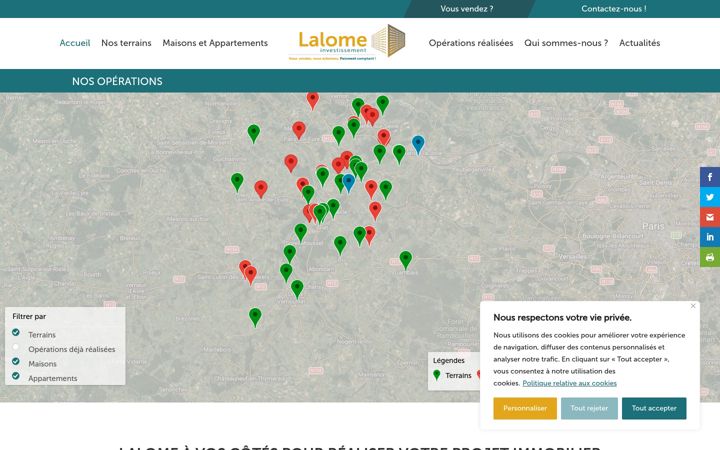Screen dimensions: 720x450
Task: Share page by email icon
Action: pyautogui.click(x=710, y=217)
